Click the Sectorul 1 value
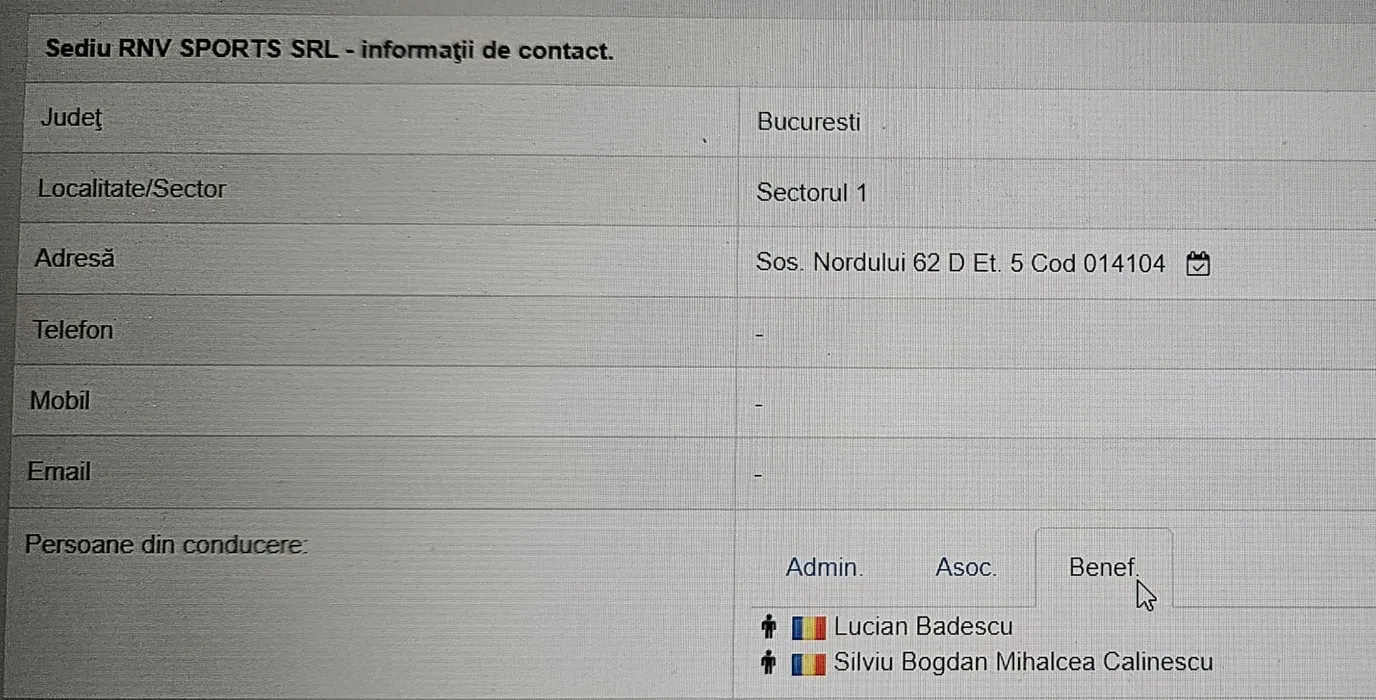 coord(811,193)
